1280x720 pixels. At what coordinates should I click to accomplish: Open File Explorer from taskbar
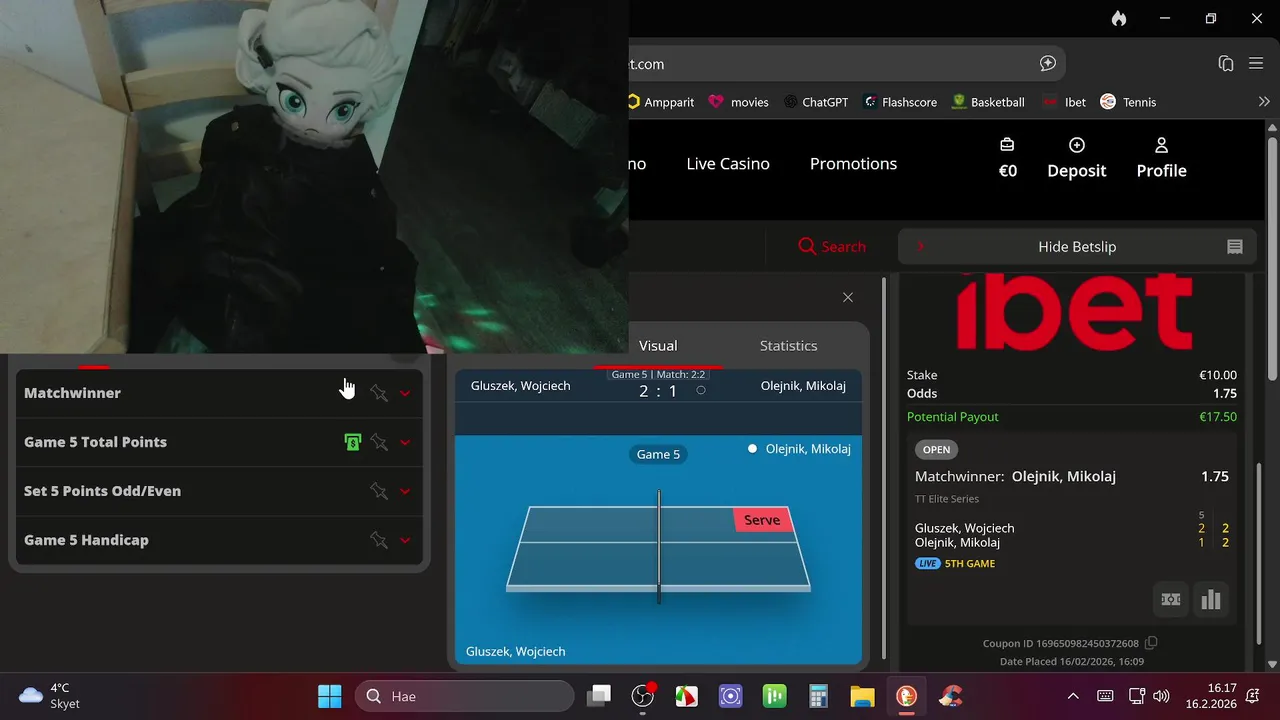[x=862, y=696]
